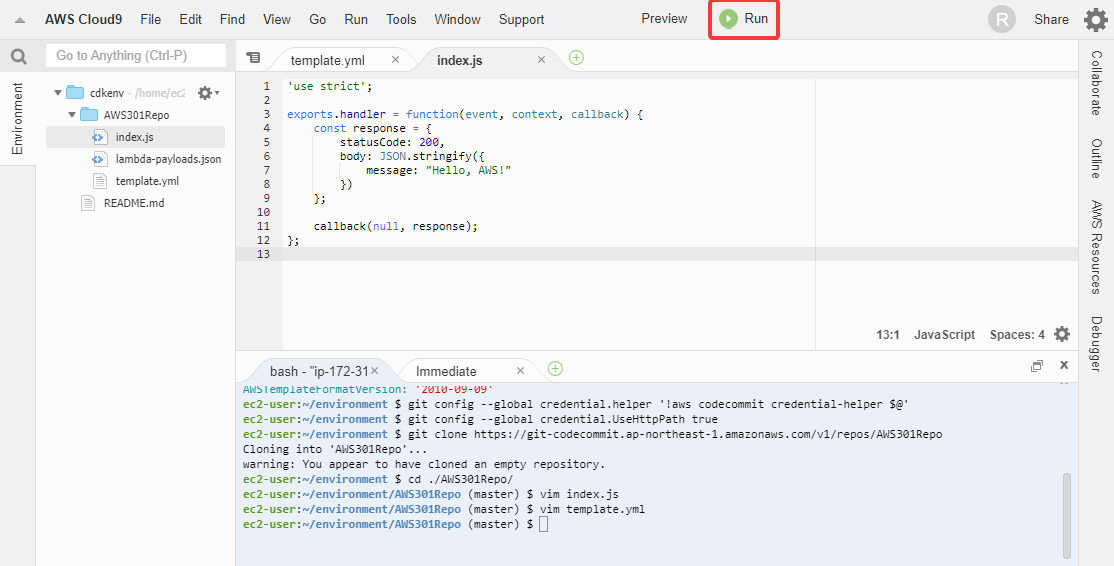Screen dimensions: 1114x566
Task: Toggle the Environment side panel
Action: click(18, 119)
